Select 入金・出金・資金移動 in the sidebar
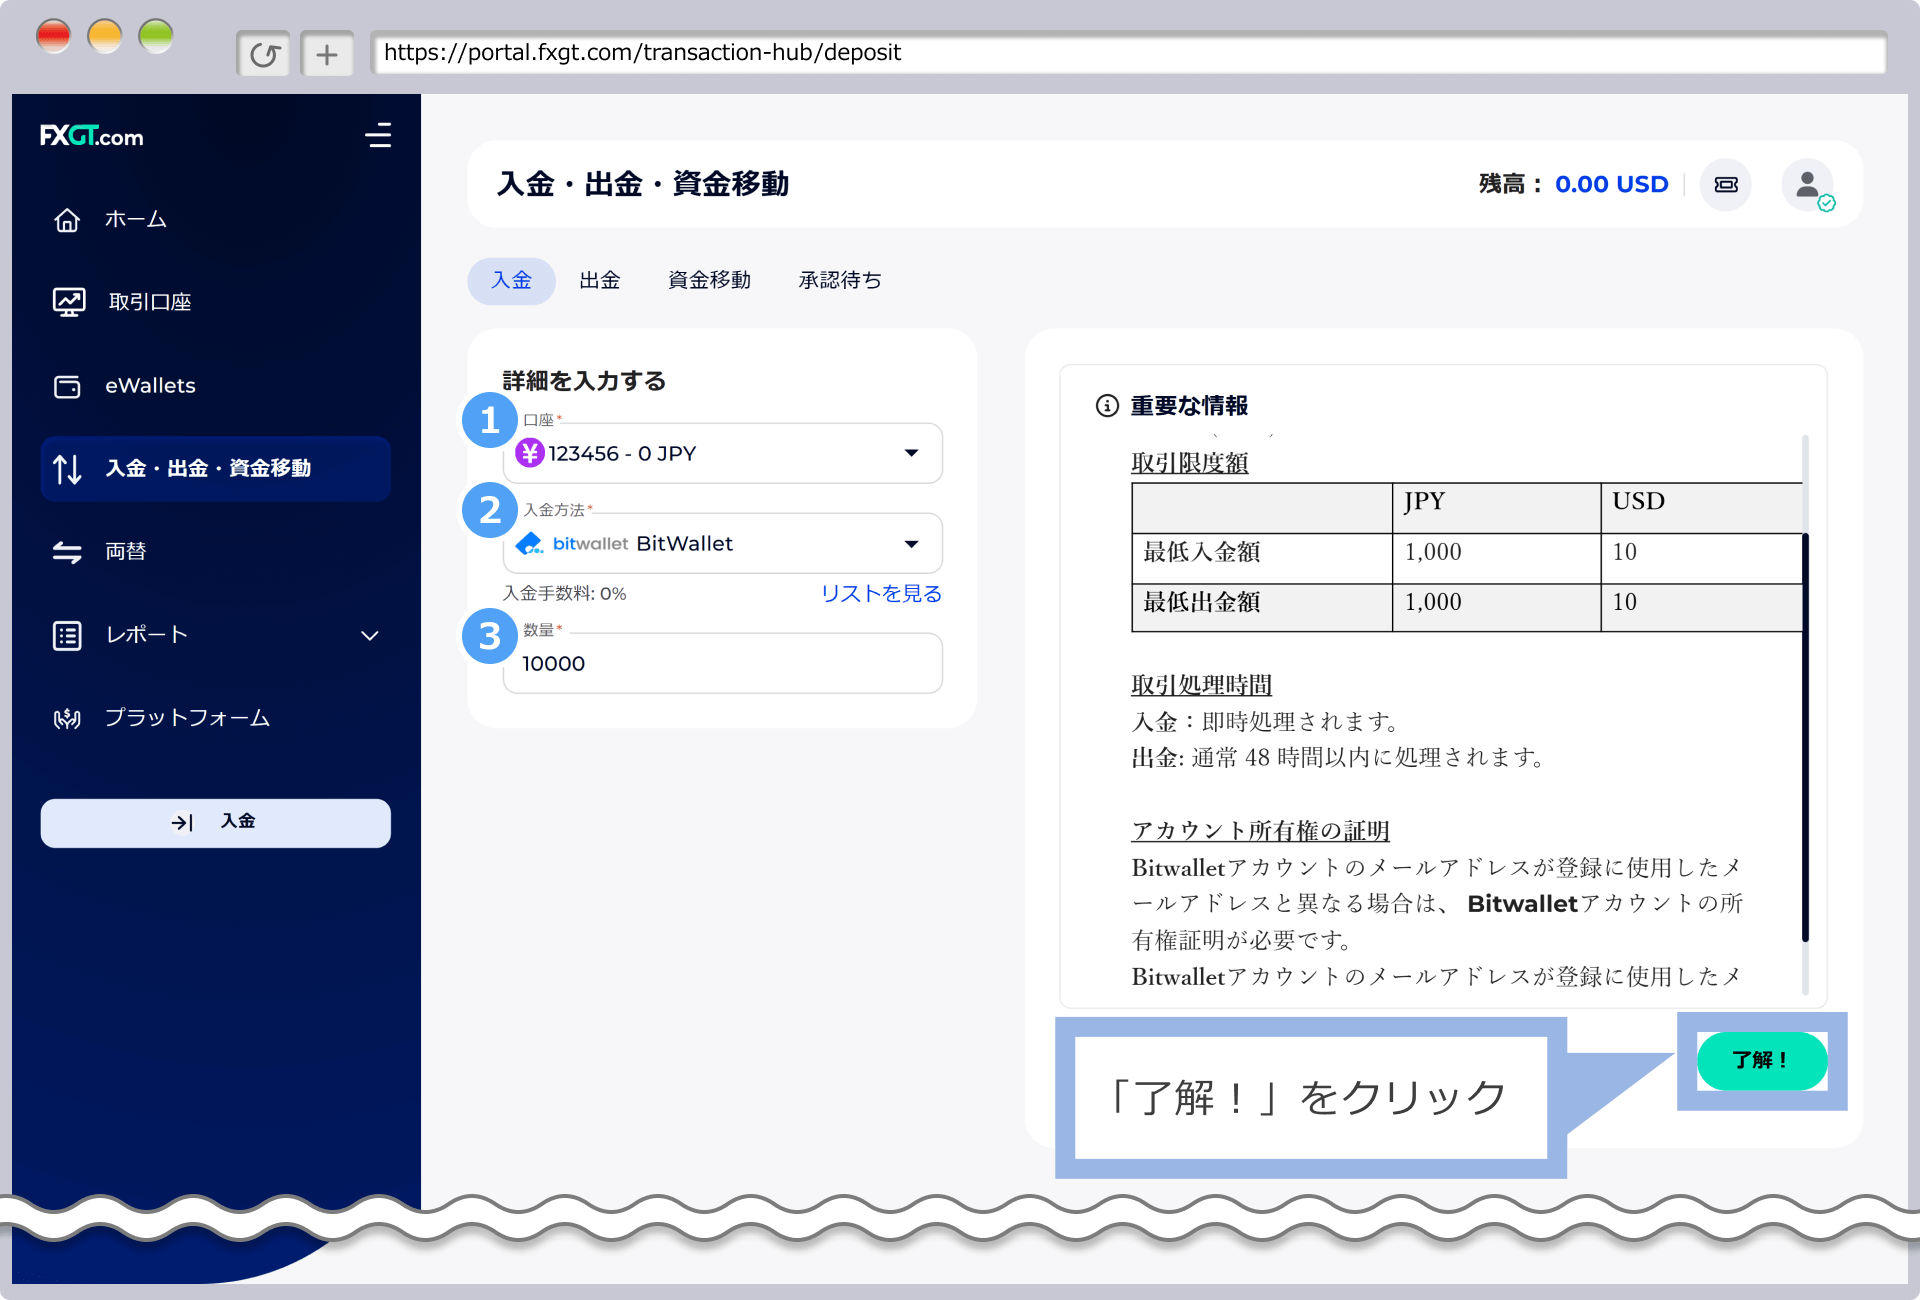 point(215,468)
